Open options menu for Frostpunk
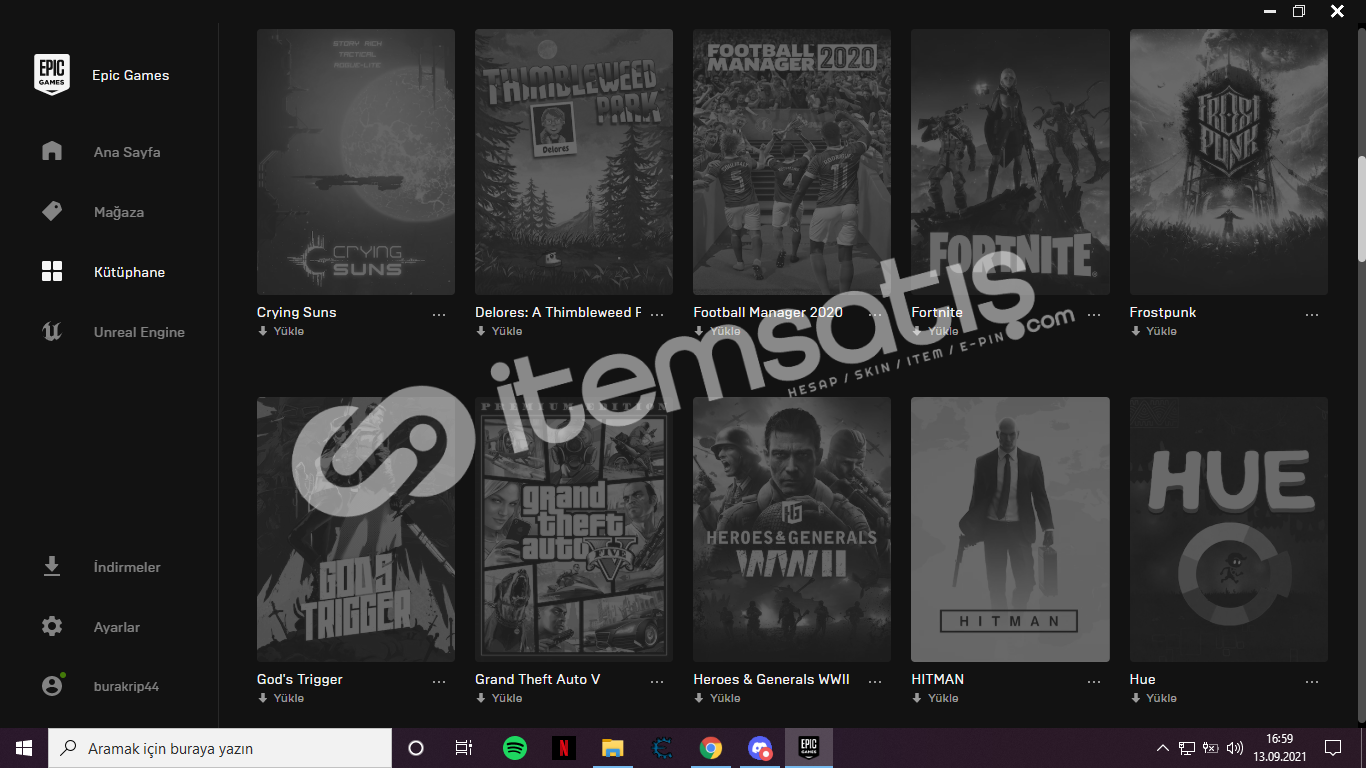 tap(1312, 313)
